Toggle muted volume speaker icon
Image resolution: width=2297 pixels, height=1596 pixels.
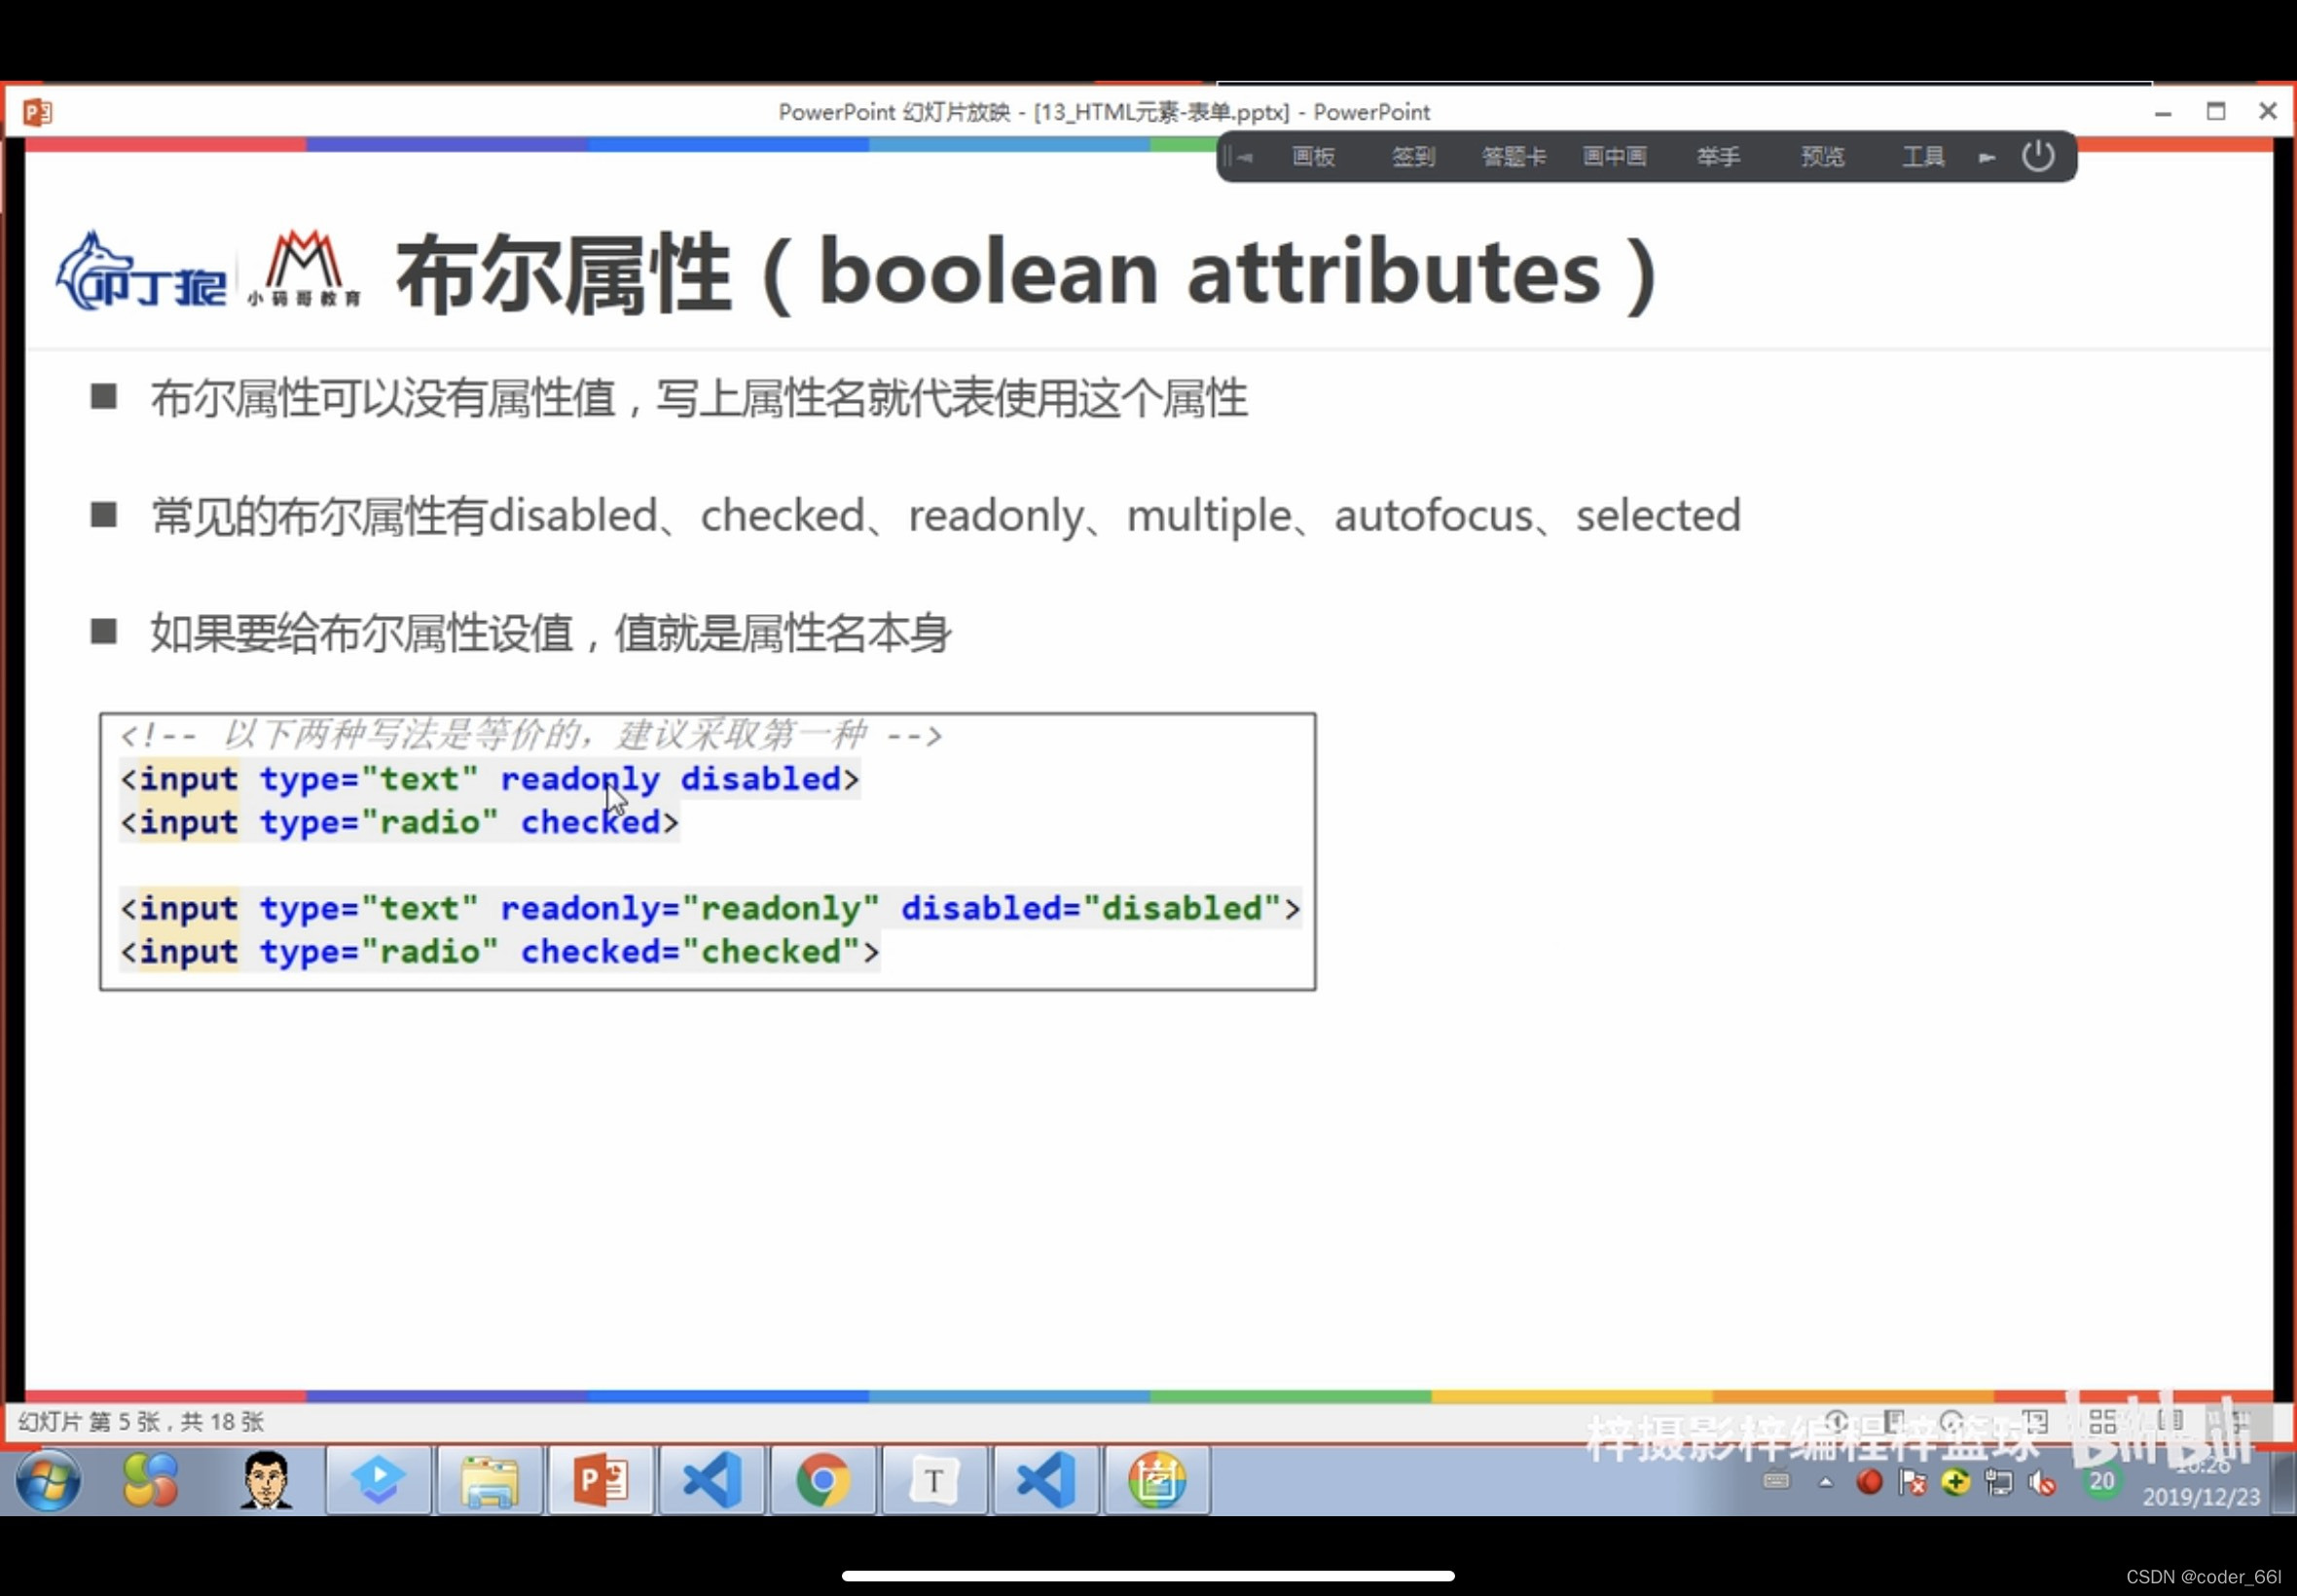coord(2042,1483)
